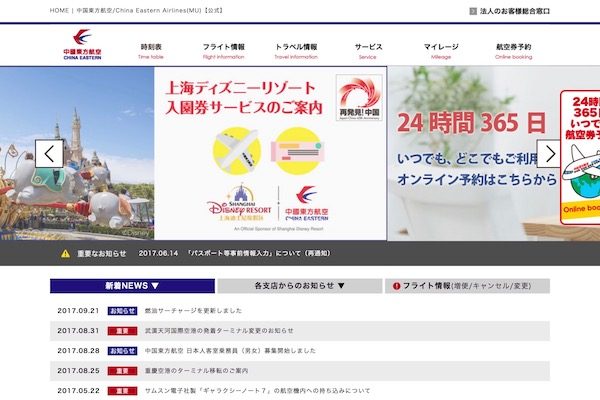
Task: Expand the 各支店からのお知らせ tab
Action: pos(300,286)
